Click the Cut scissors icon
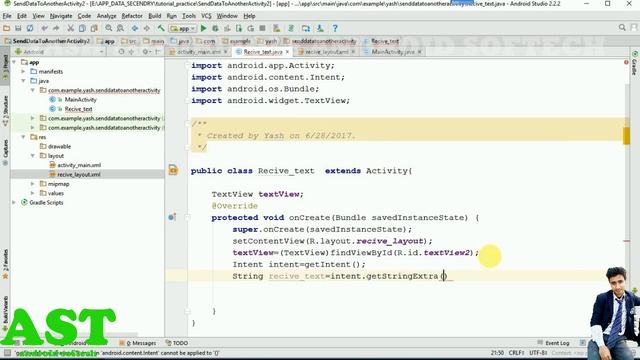This screenshot has width=640, height=360. tap(71, 28)
